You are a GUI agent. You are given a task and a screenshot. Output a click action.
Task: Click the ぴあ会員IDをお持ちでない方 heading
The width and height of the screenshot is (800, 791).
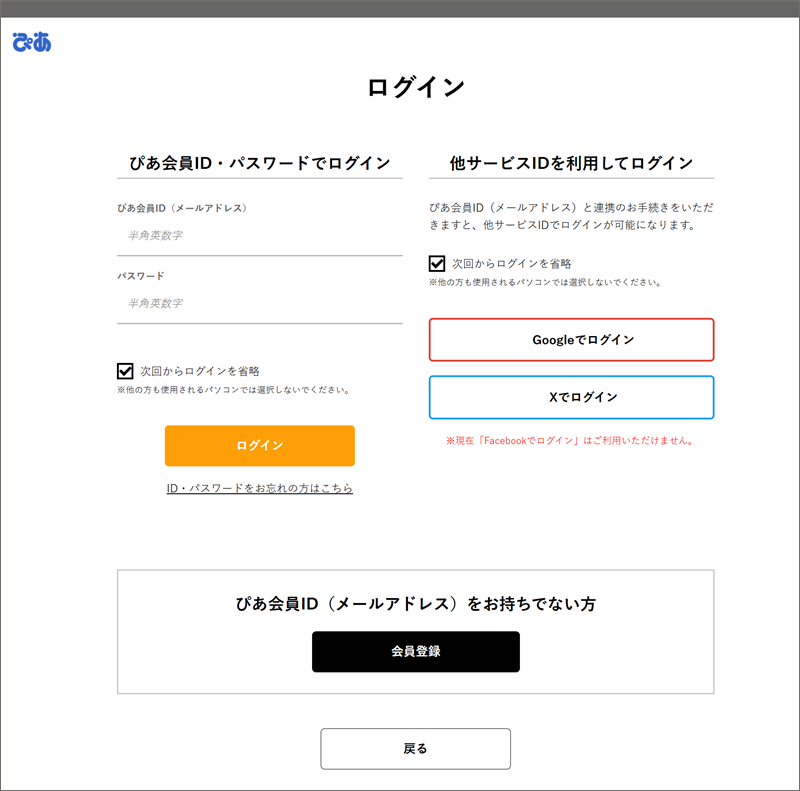(x=415, y=604)
